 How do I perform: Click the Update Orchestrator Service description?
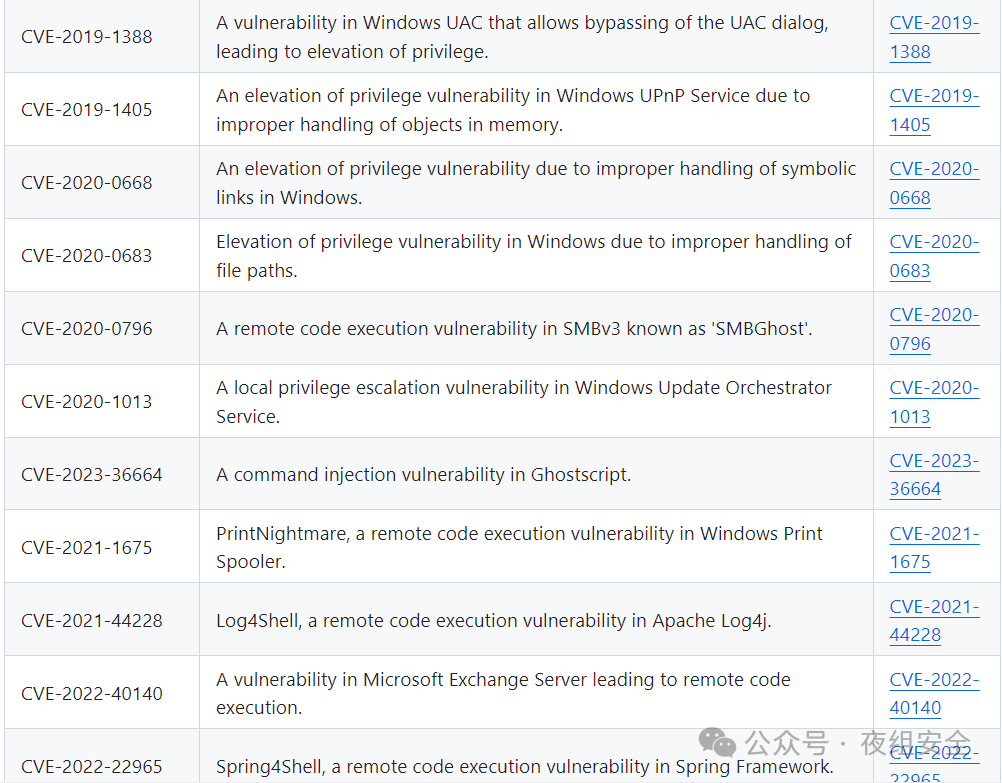click(x=524, y=401)
